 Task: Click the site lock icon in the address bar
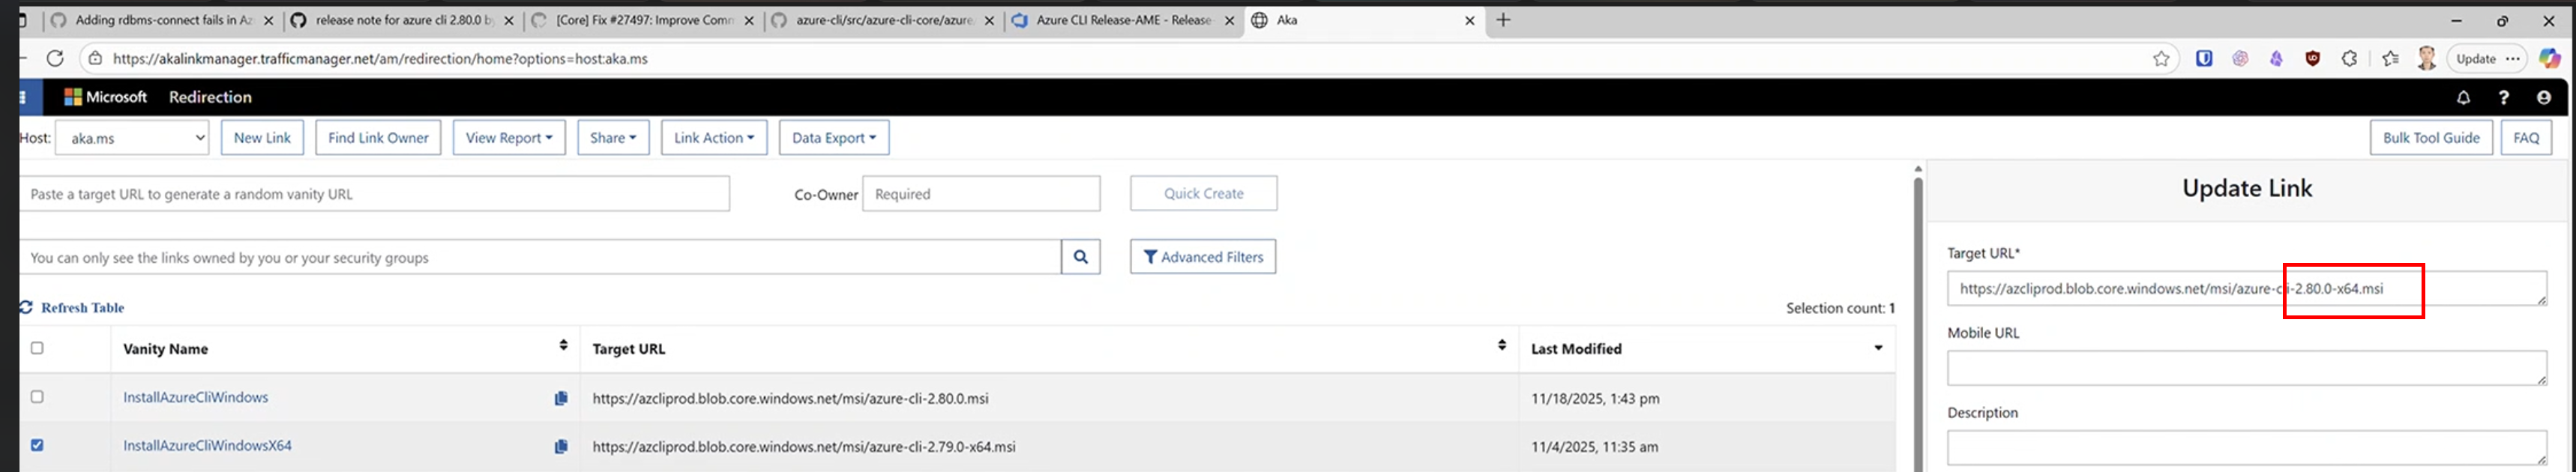click(95, 59)
